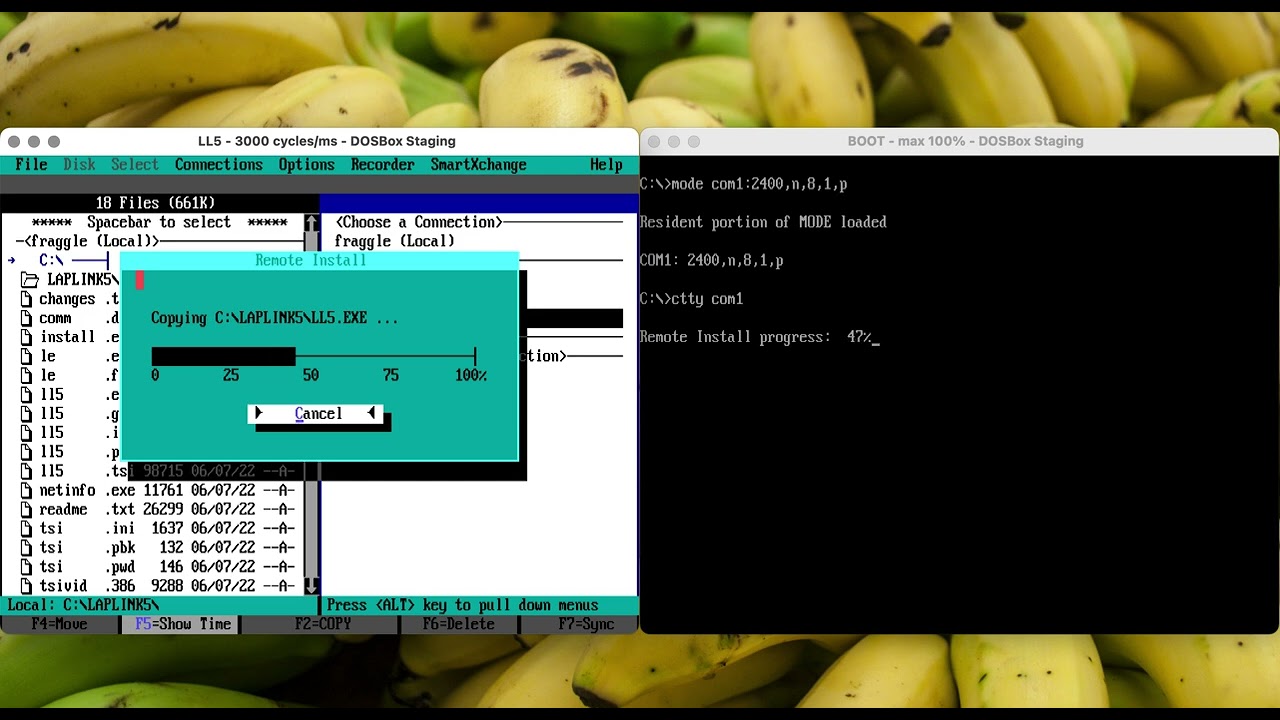1280x720 pixels.
Task: Click the F4=Move function key button
Action: 59,624
